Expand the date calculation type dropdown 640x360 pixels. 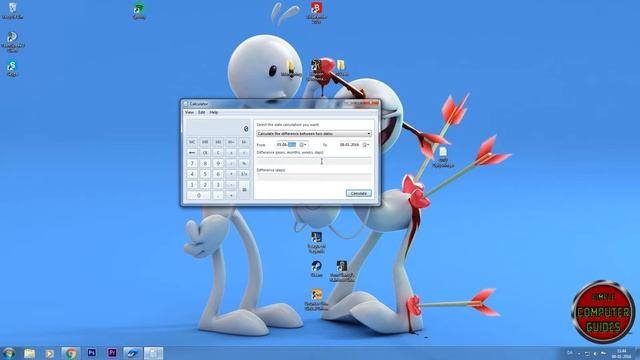pos(314,133)
